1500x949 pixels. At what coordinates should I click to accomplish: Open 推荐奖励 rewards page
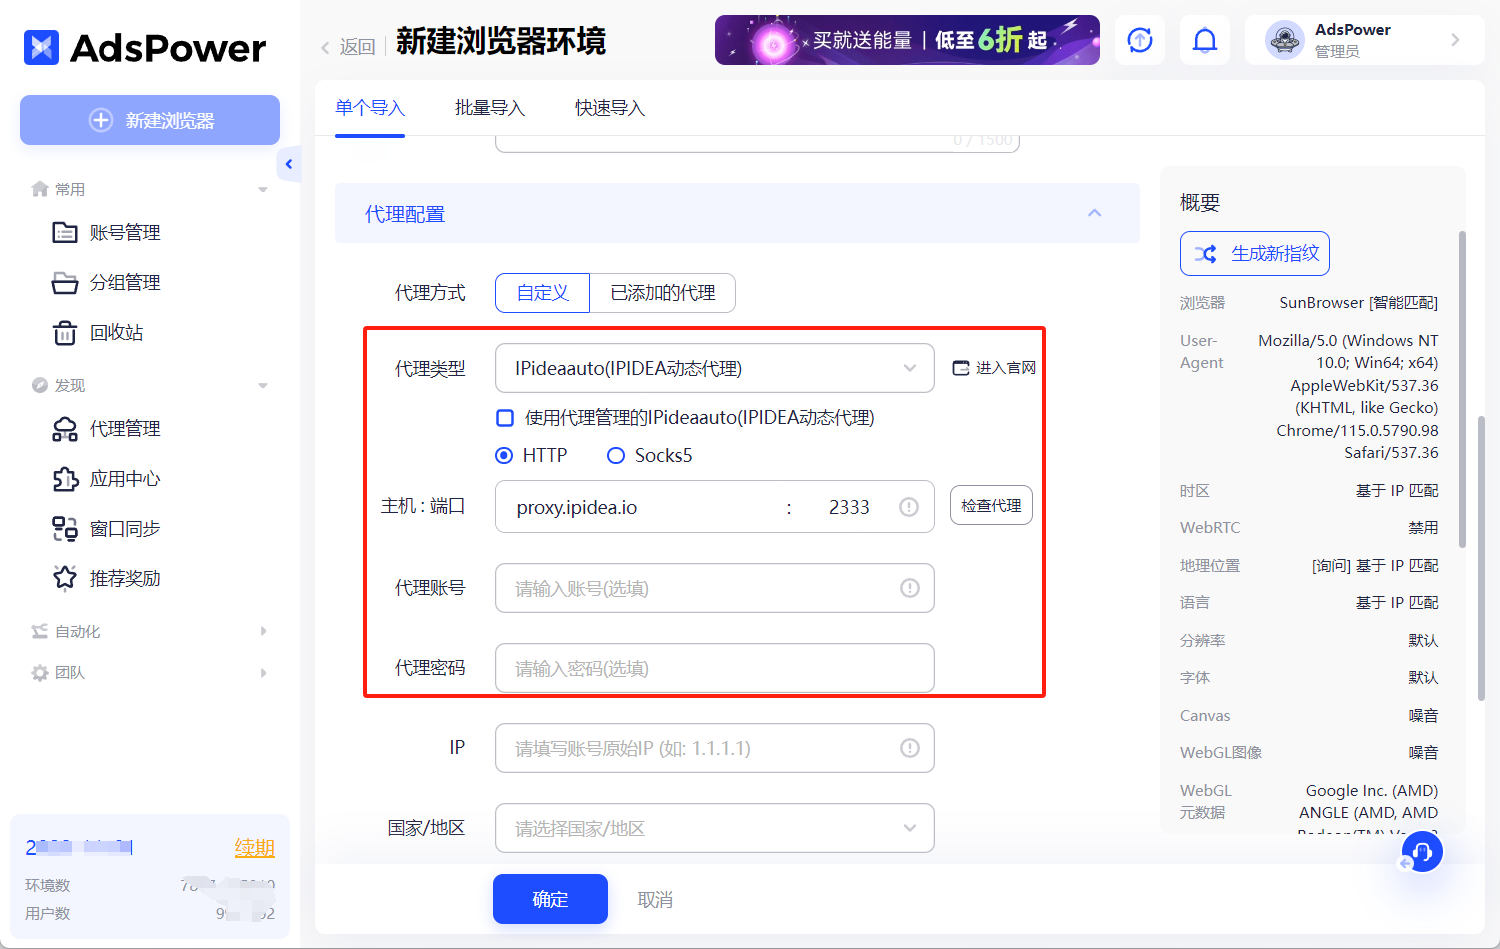tap(124, 577)
